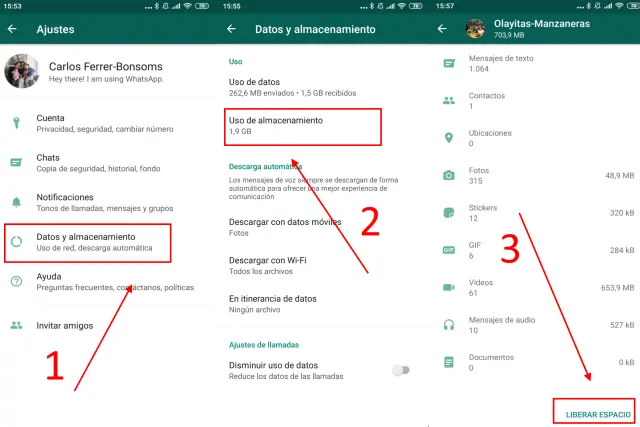Viewport: 640px width, 427px height.
Task: Tap Carlos Ferrer-Bonsoms profile picture
Action: pos(21,72)
